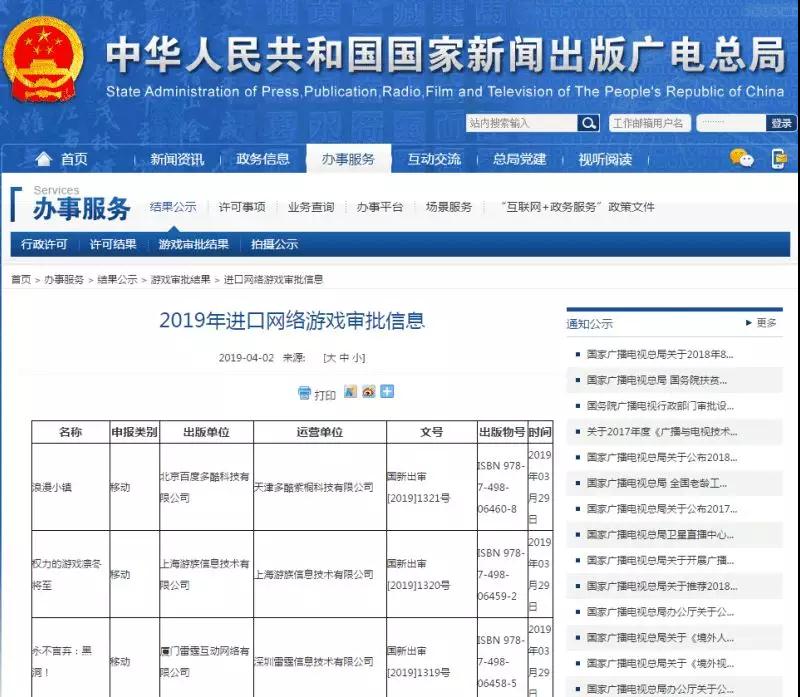Switch to the 游戏审批结果 sub-tab
Screen dimensions: 800x697
click(x=193, y=244)
